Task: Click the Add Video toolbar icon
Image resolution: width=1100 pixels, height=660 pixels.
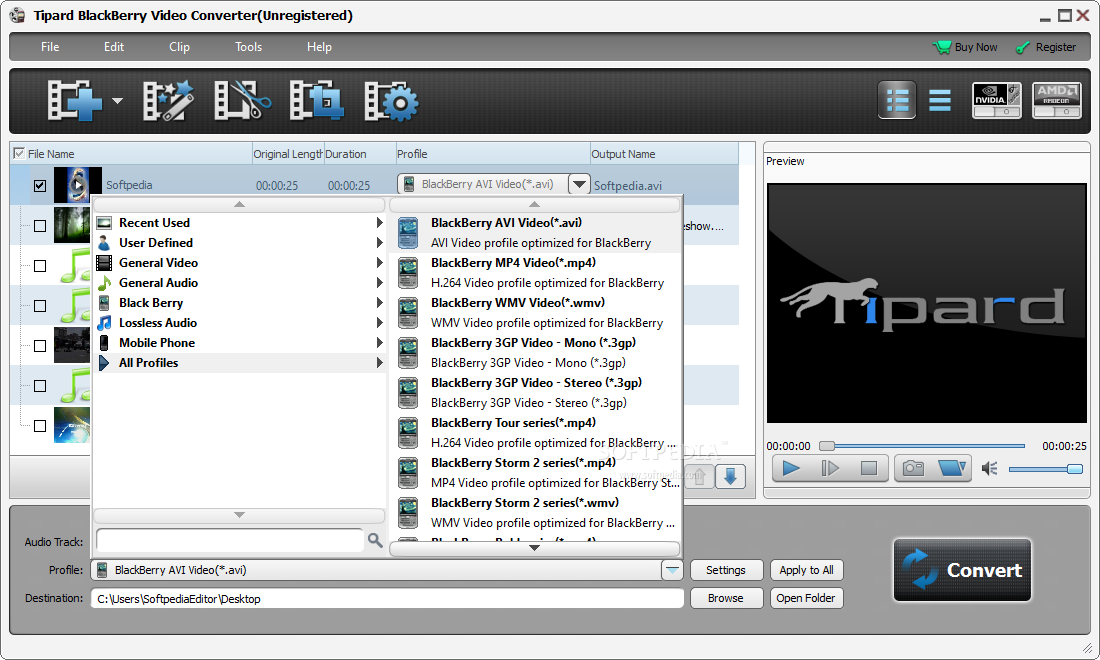Action: 75,101
